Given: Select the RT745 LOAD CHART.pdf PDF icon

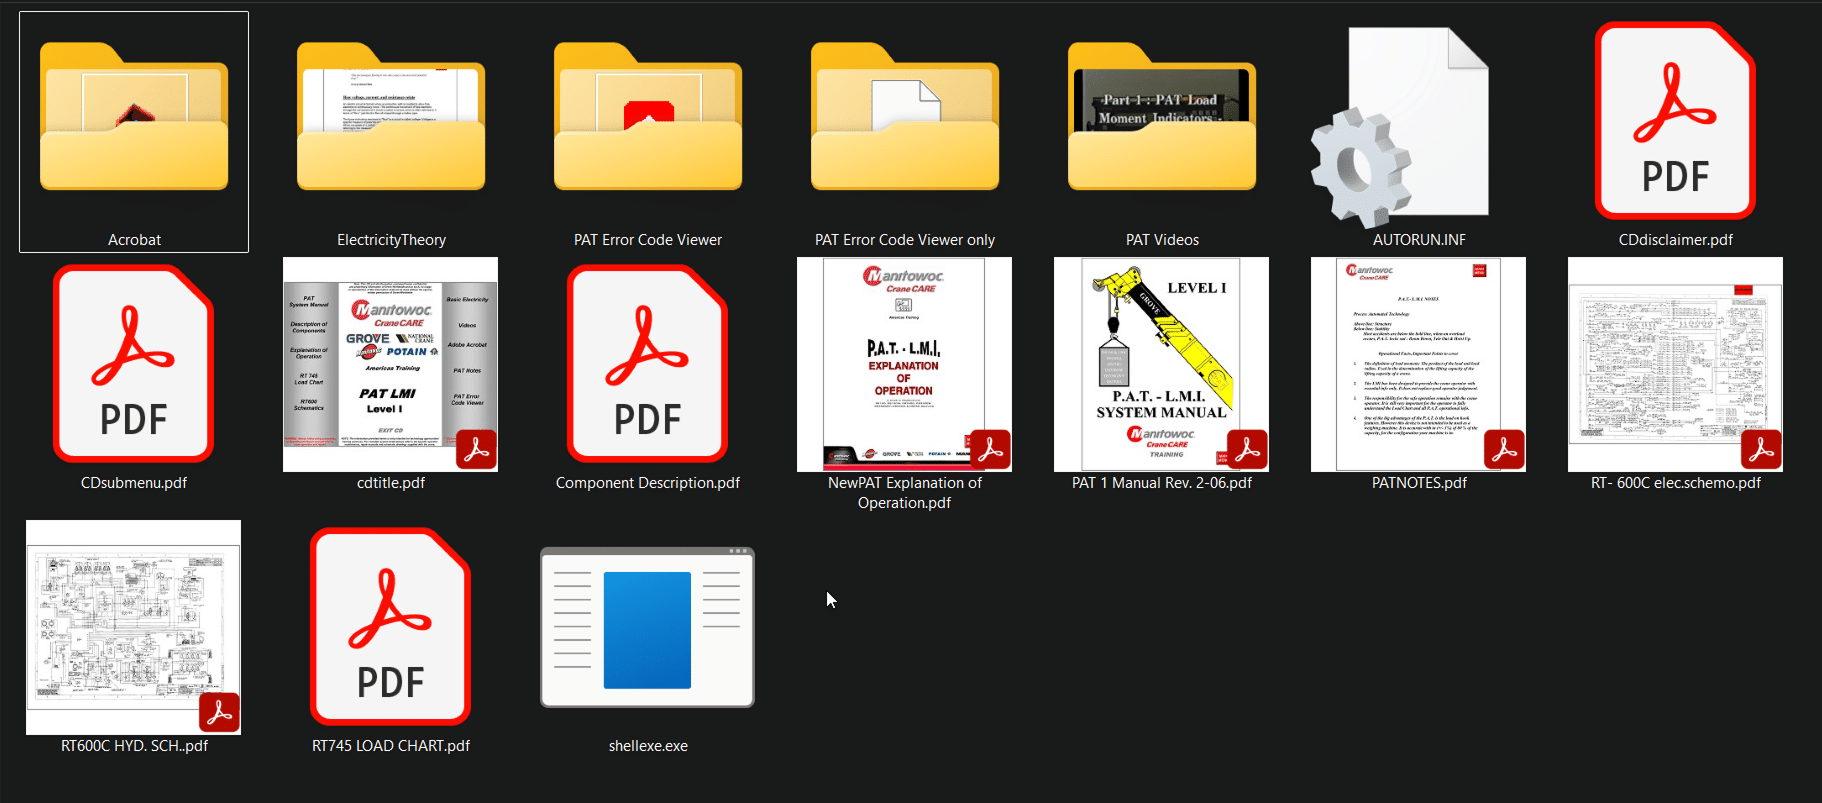Looking at the screenshot, I should [391, 627].
